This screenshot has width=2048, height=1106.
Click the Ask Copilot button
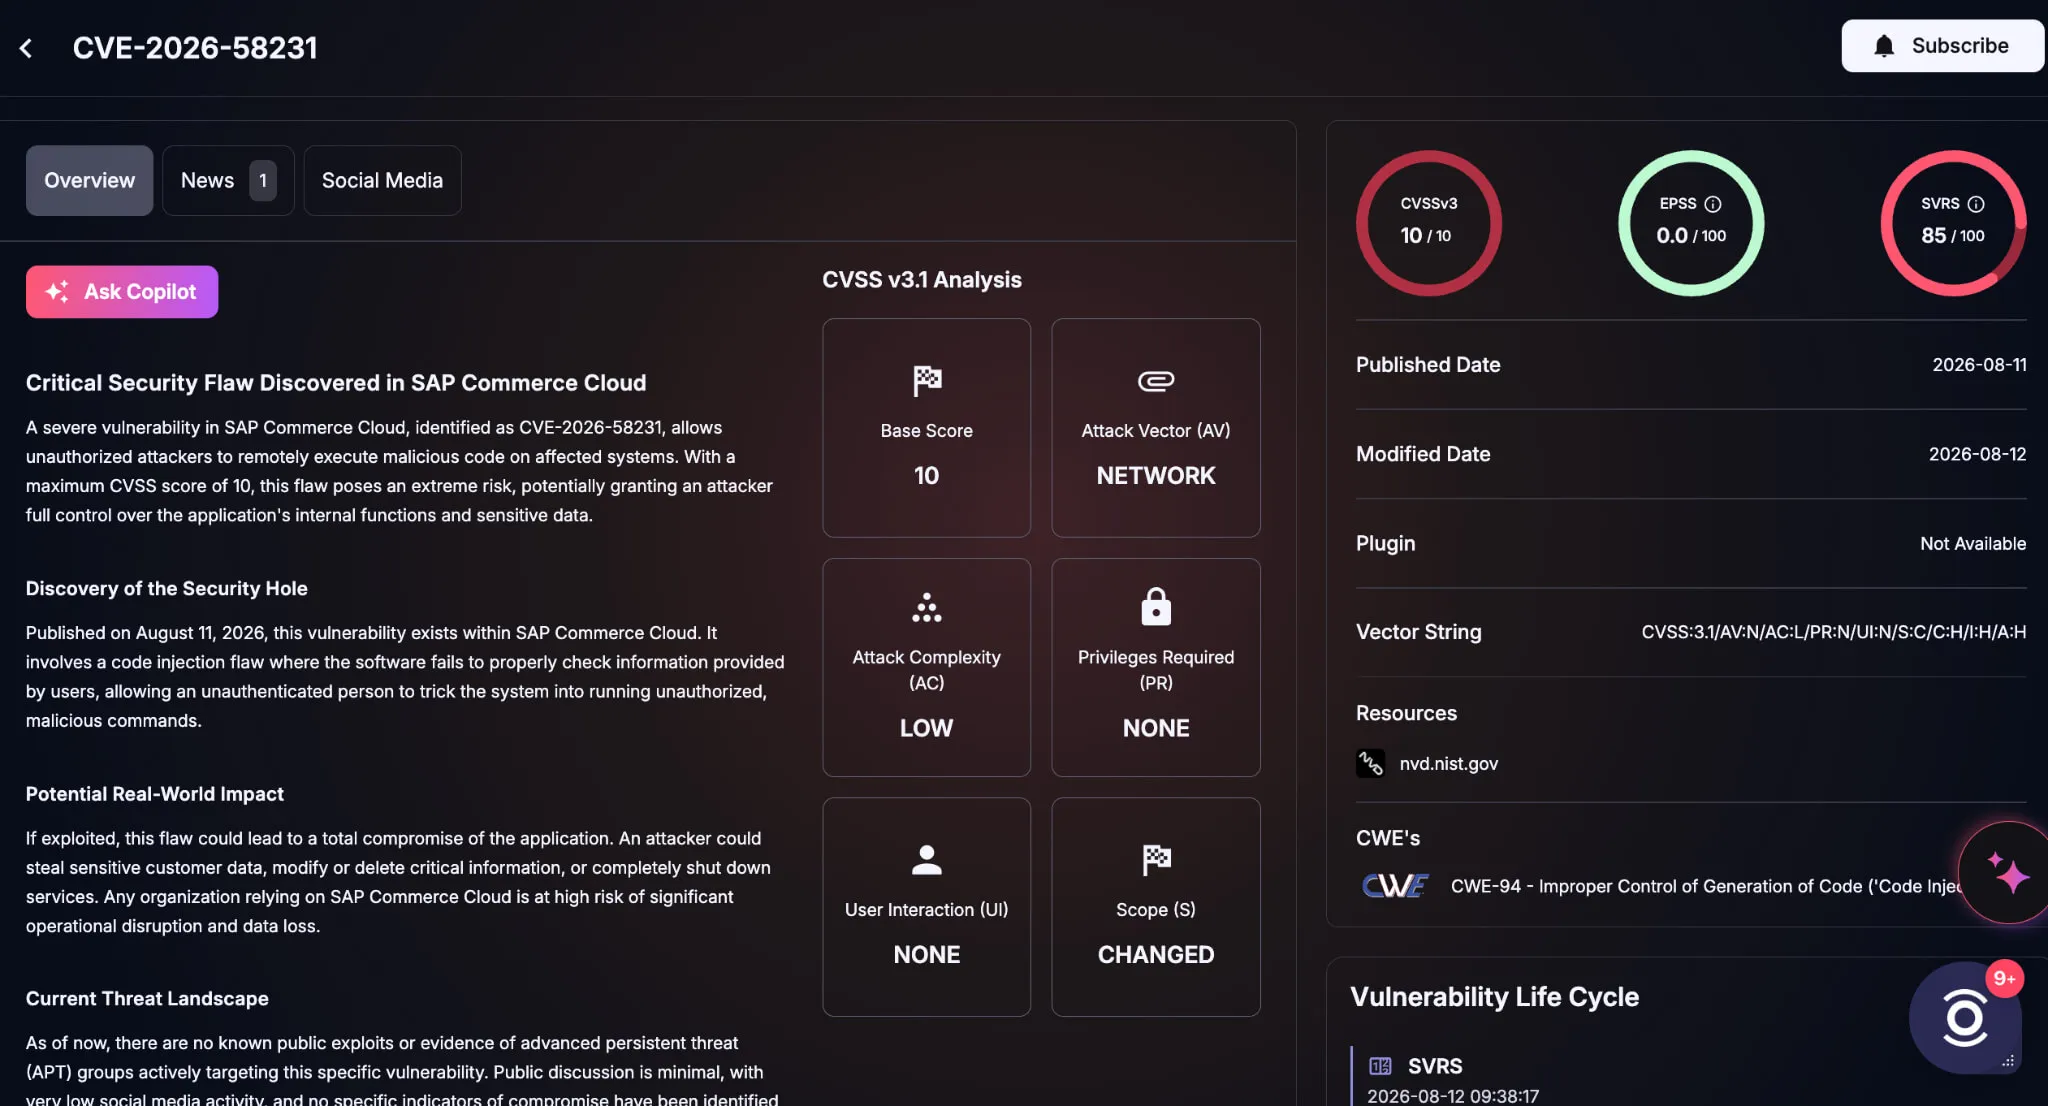[x=122, y=292]
